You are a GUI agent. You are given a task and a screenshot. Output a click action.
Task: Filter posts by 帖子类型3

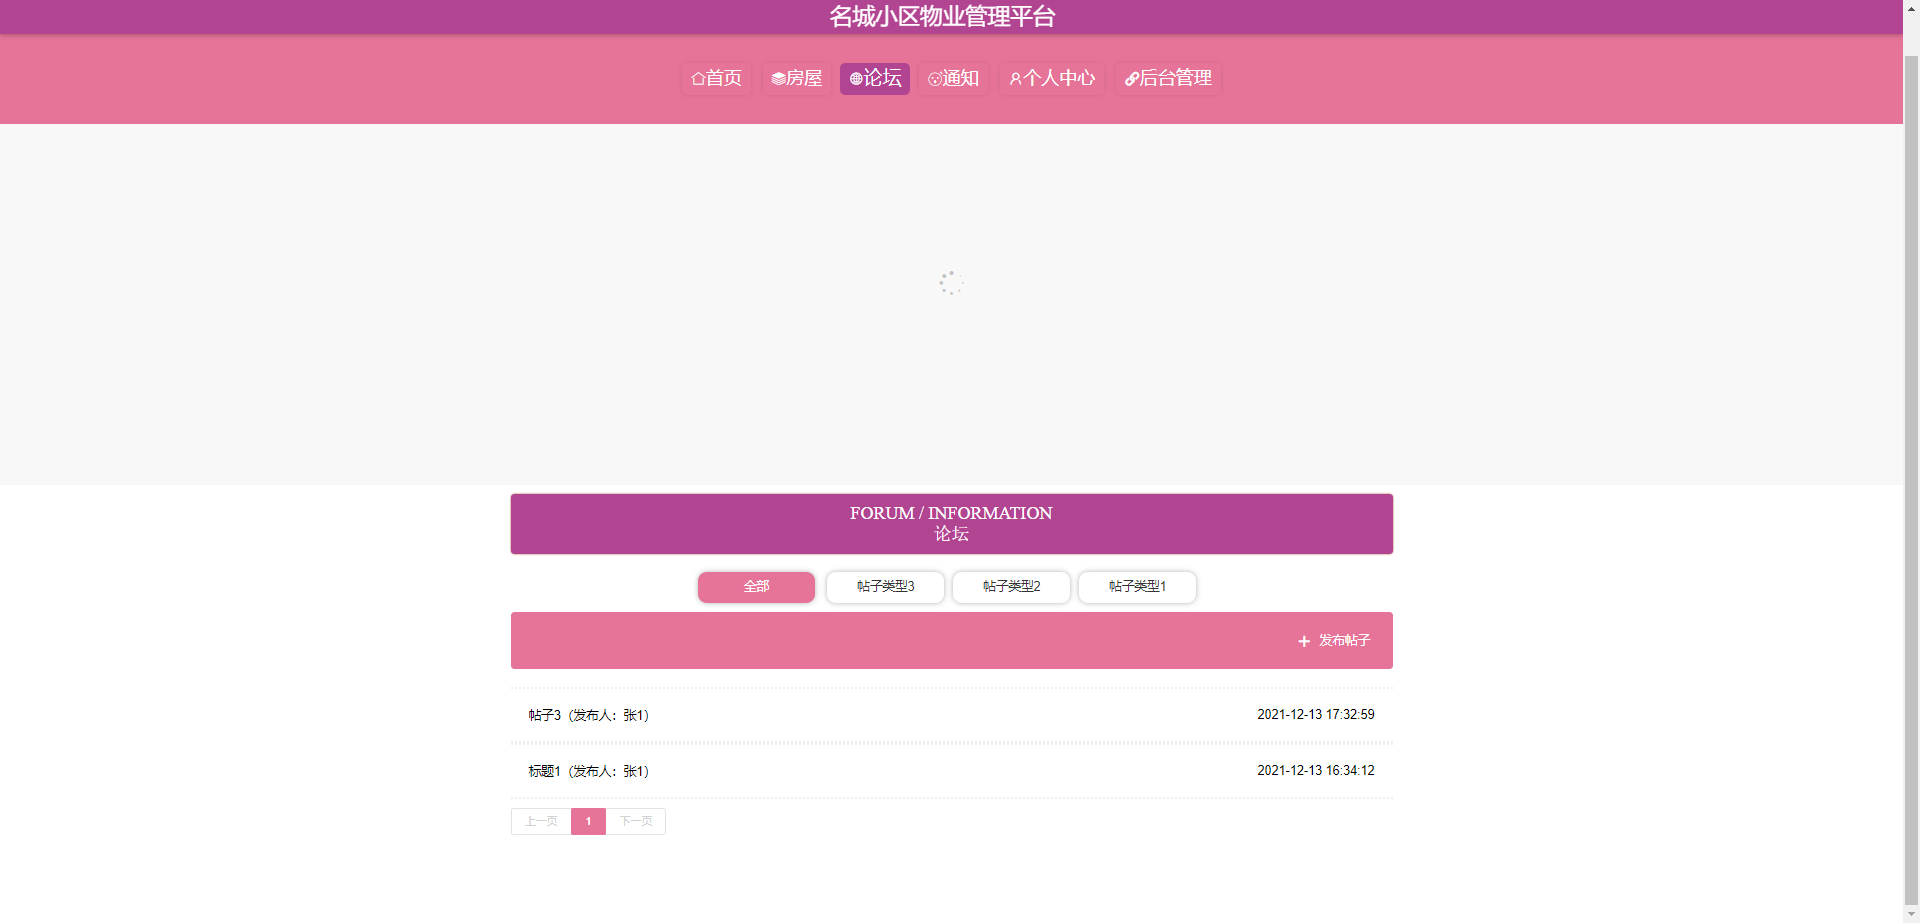(x=885, y=587)
